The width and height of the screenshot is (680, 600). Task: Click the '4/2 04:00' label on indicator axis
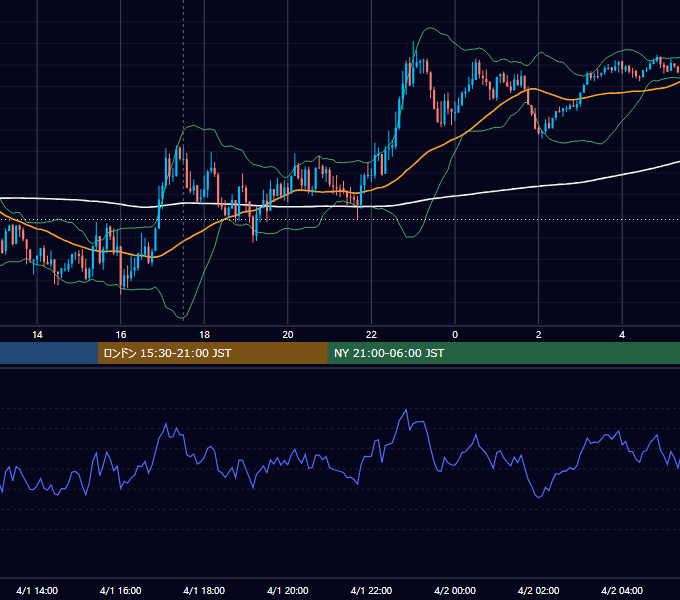622,590
